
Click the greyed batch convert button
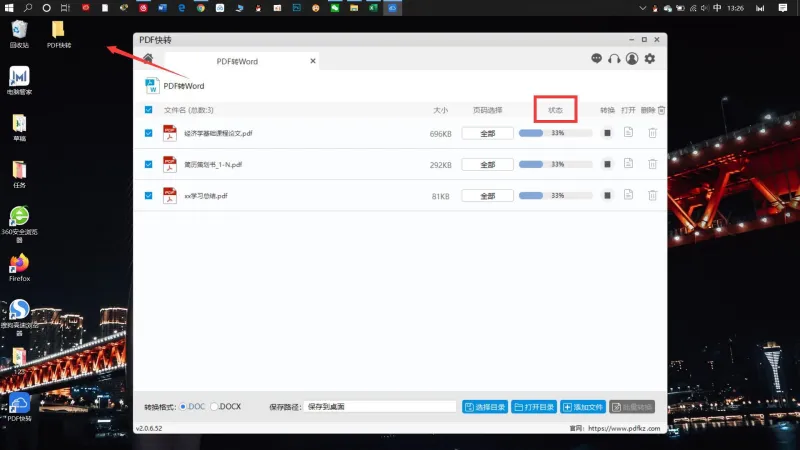point(632,407)
